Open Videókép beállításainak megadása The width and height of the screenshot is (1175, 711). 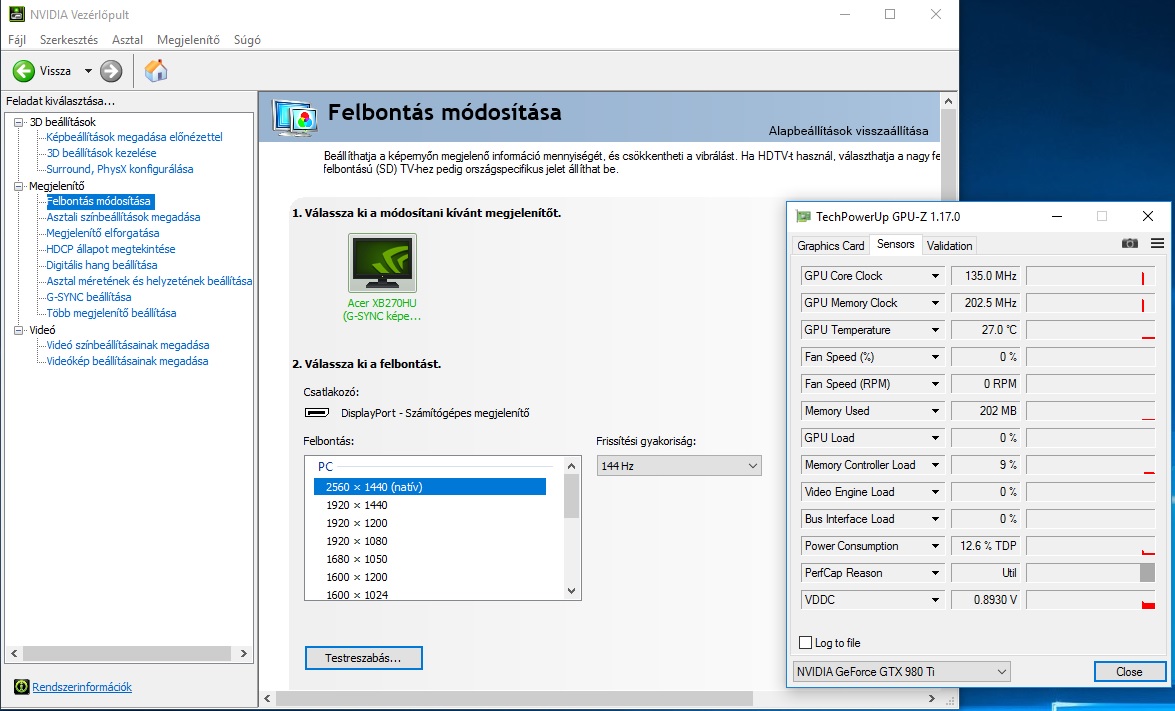pyautogui.click(x=127, y=361)
